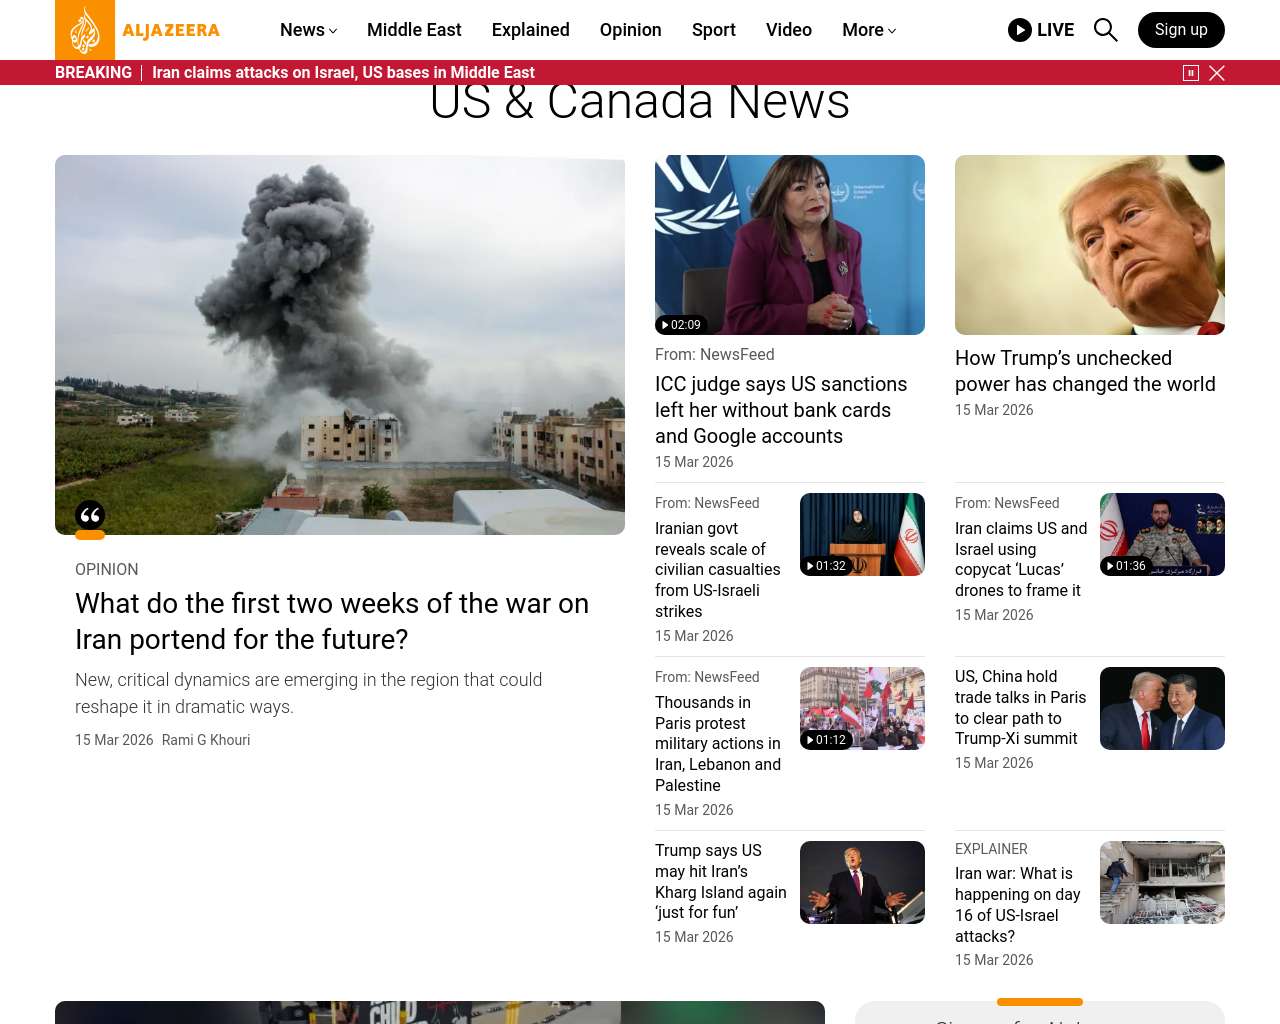Click the opinion quote icon on Iran photo

(90, 516)
